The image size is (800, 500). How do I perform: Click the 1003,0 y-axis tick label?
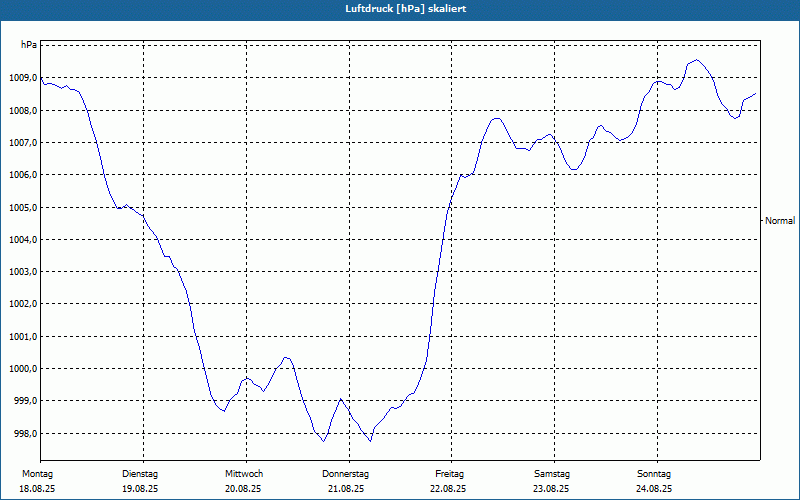point(23,272)
